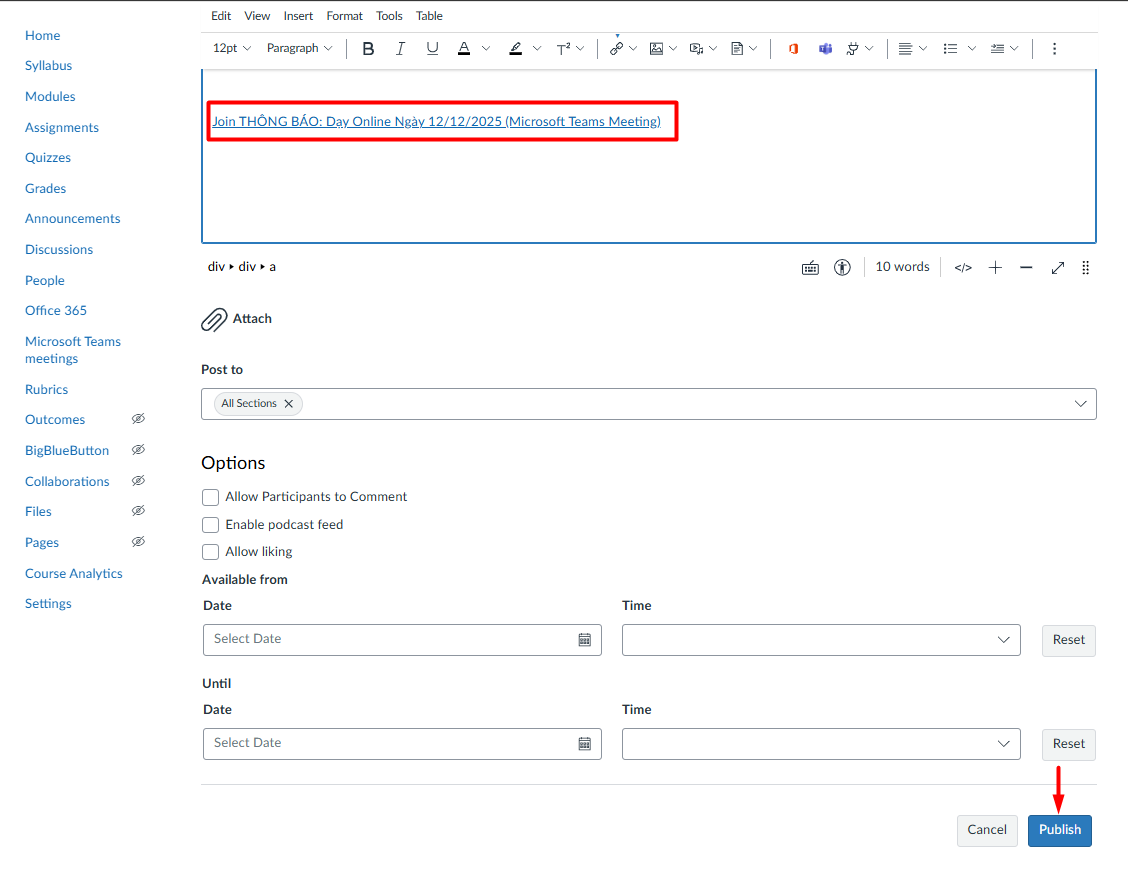Tick the Allow liking checkbox
The image size is (1128, 876).
tap(211, 552)
